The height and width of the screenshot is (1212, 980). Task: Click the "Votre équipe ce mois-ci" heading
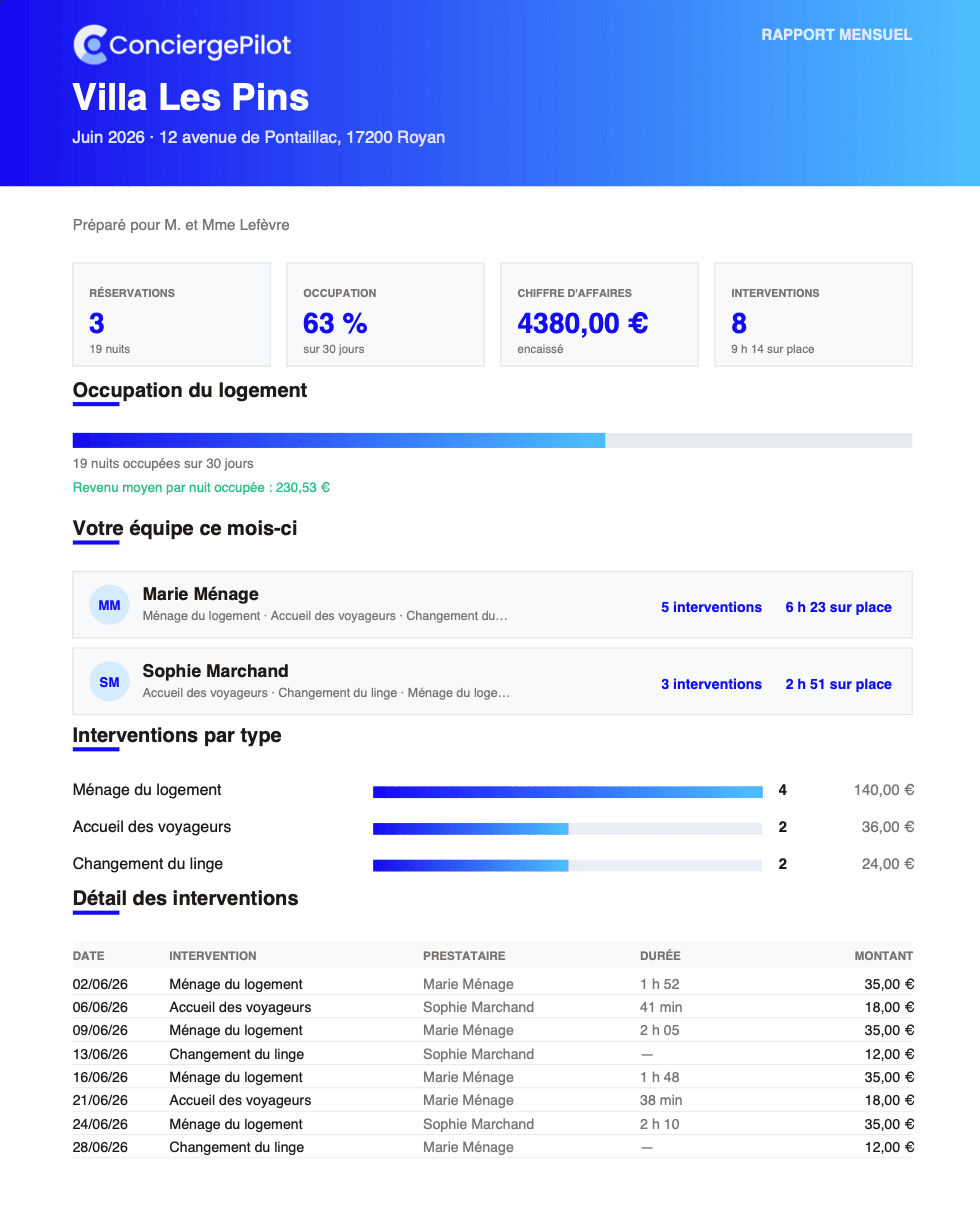tap(185, 528)
